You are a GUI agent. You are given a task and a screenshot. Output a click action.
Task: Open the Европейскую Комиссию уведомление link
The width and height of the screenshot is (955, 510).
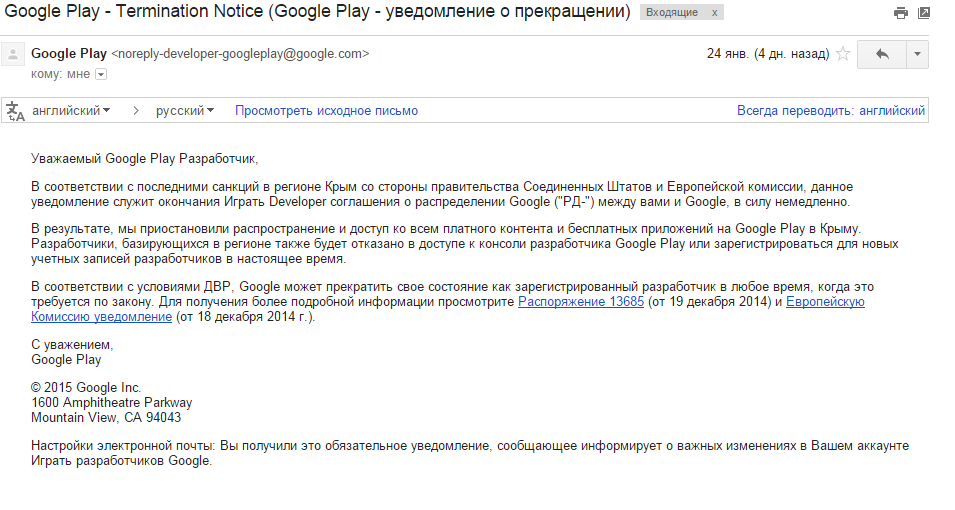(x=825, y=302)
